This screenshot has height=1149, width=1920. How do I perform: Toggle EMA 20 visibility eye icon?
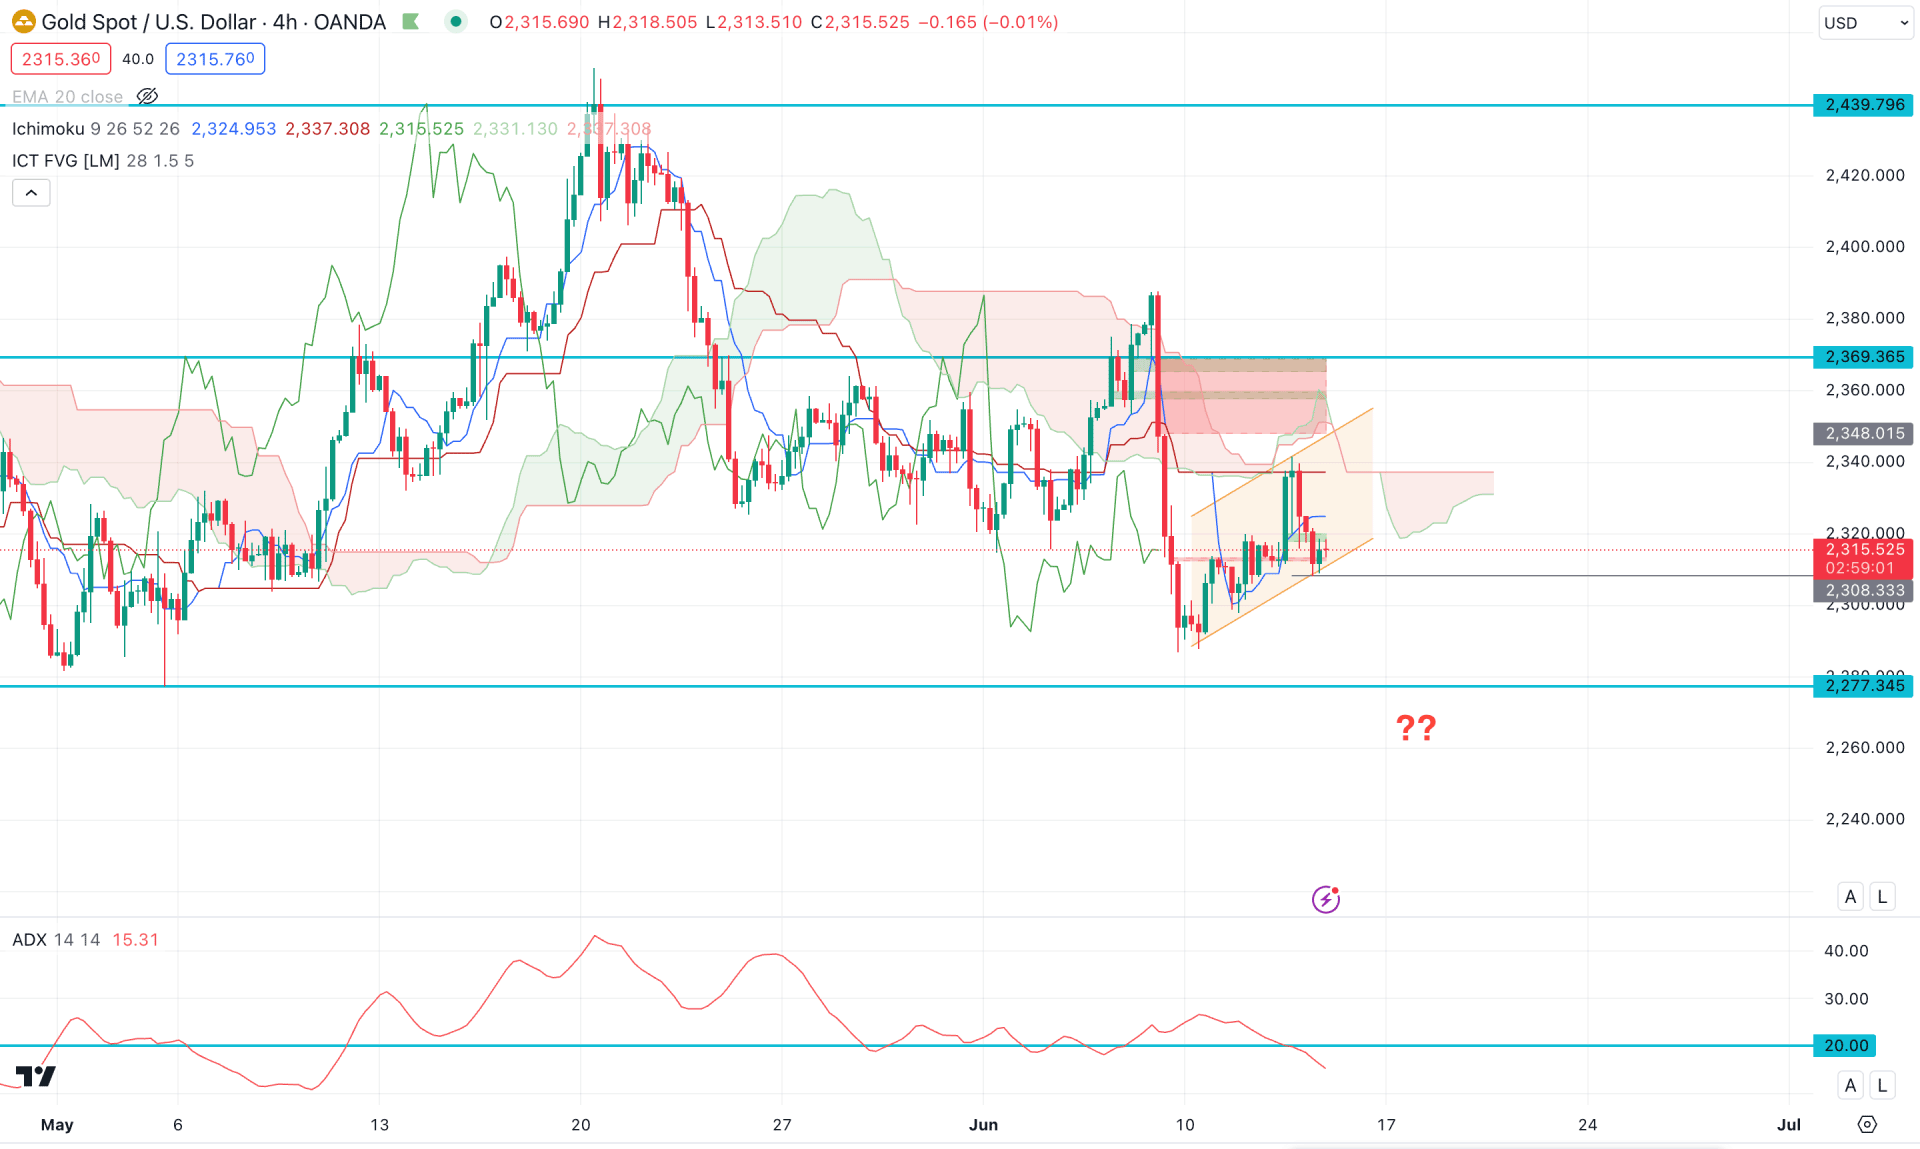(147, 97)
